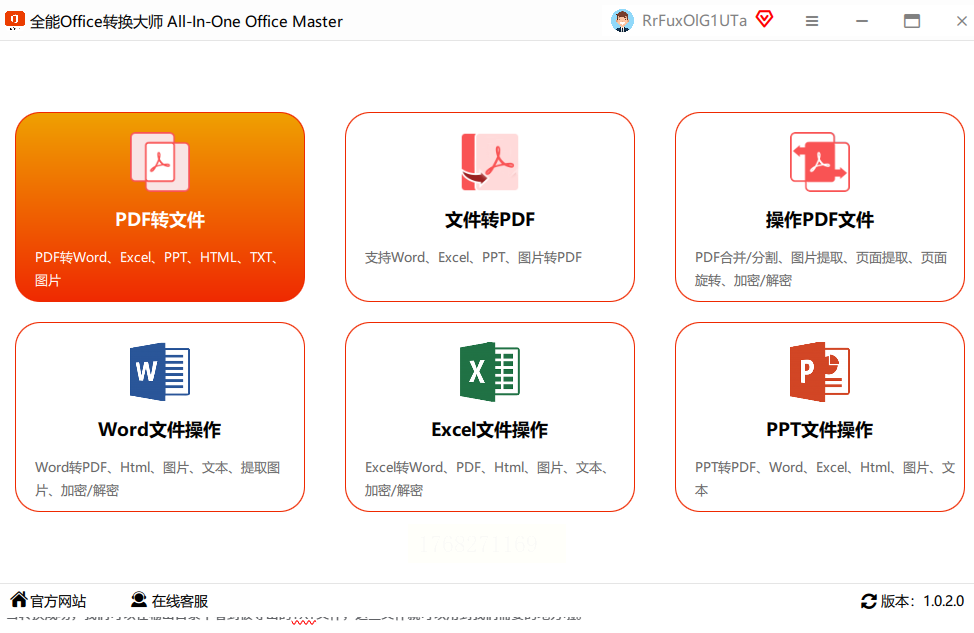
Task: Open the Excel文件操作 title
Action: coord(489,430)
